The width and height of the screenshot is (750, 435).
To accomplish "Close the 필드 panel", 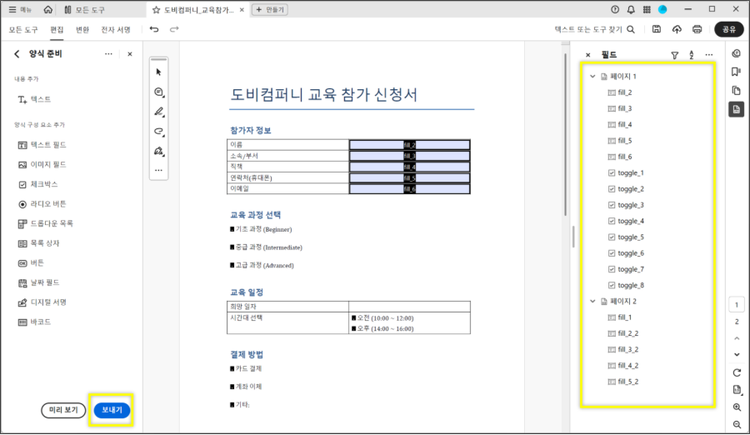I will click(588, 55).
